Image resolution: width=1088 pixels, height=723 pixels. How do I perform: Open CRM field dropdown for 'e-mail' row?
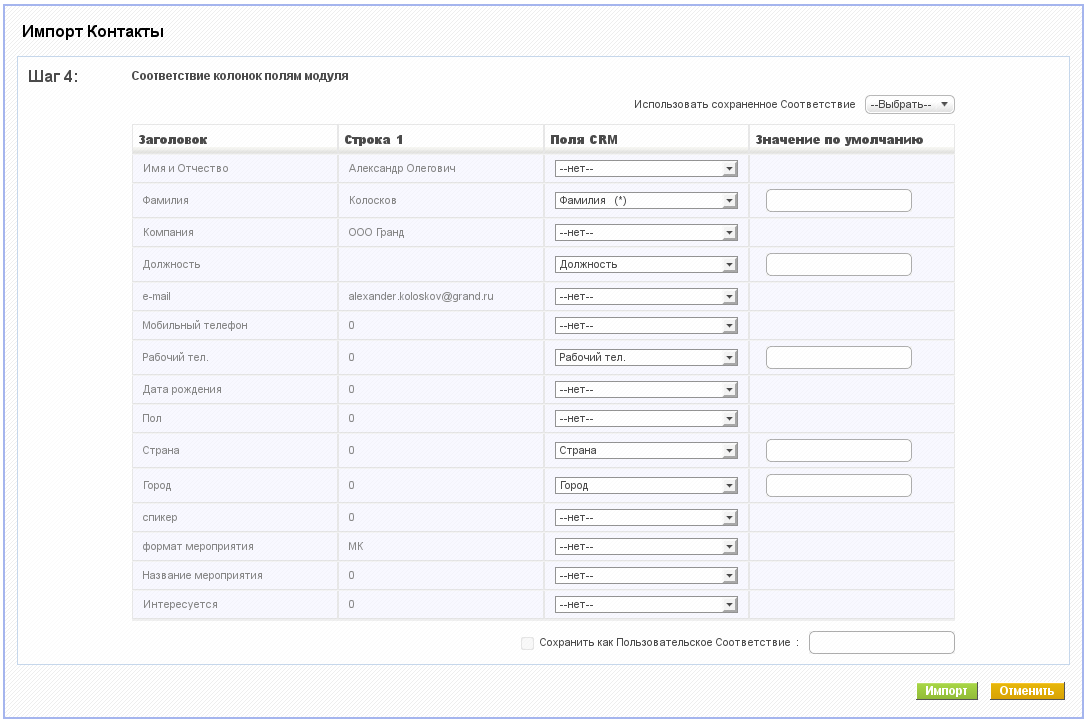pyautogui.click(x=646, y=296)
